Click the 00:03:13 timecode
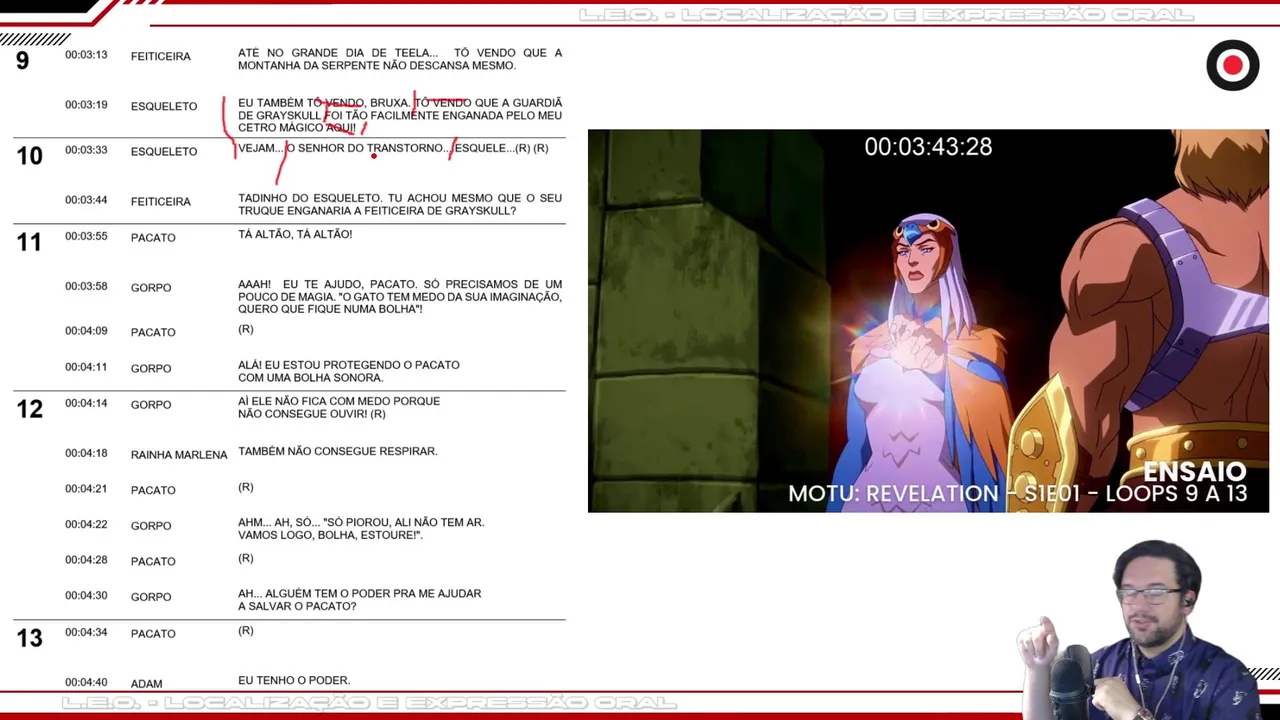 coord(86,55)
